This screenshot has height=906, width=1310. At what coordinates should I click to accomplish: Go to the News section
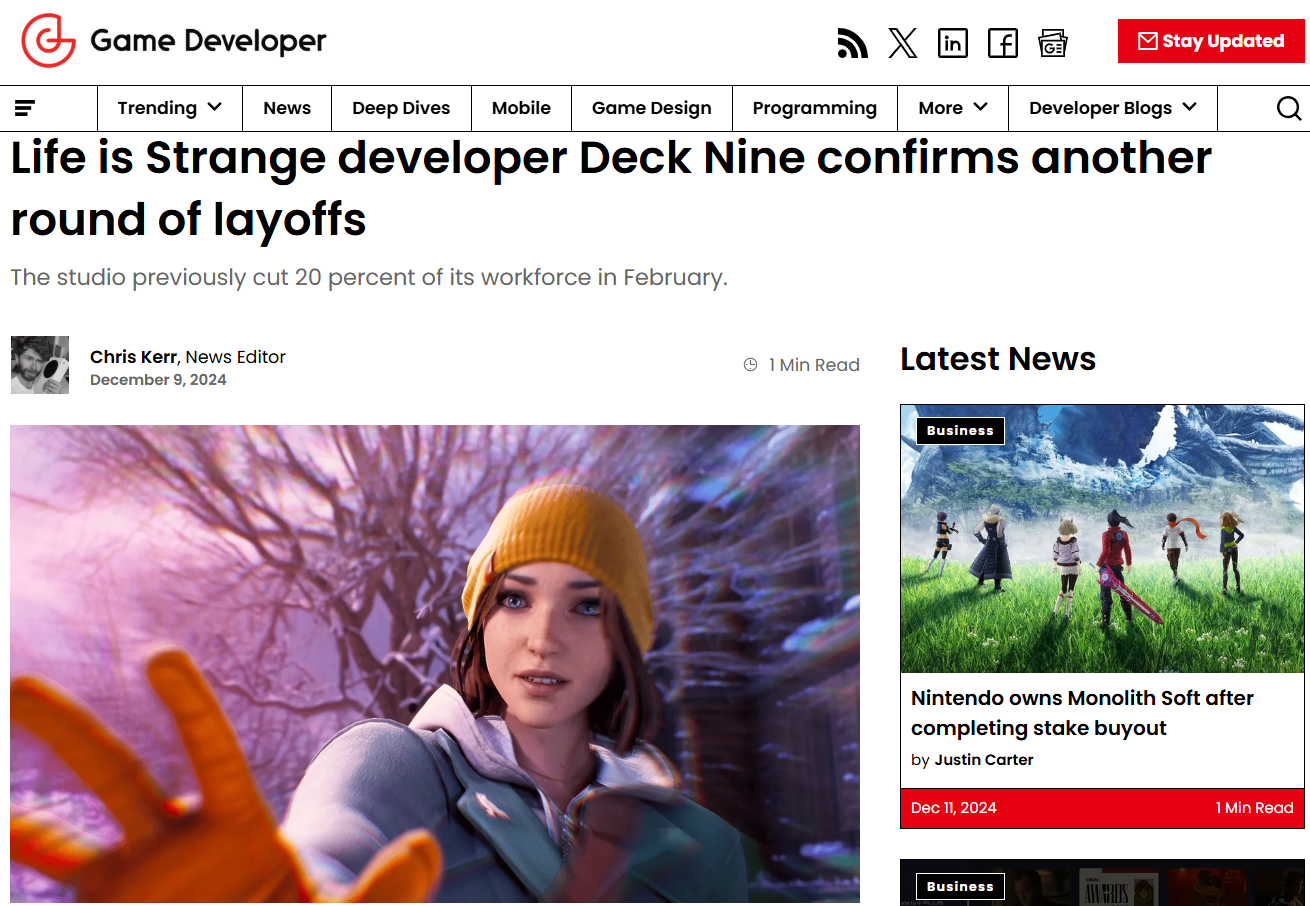point(287,108)
